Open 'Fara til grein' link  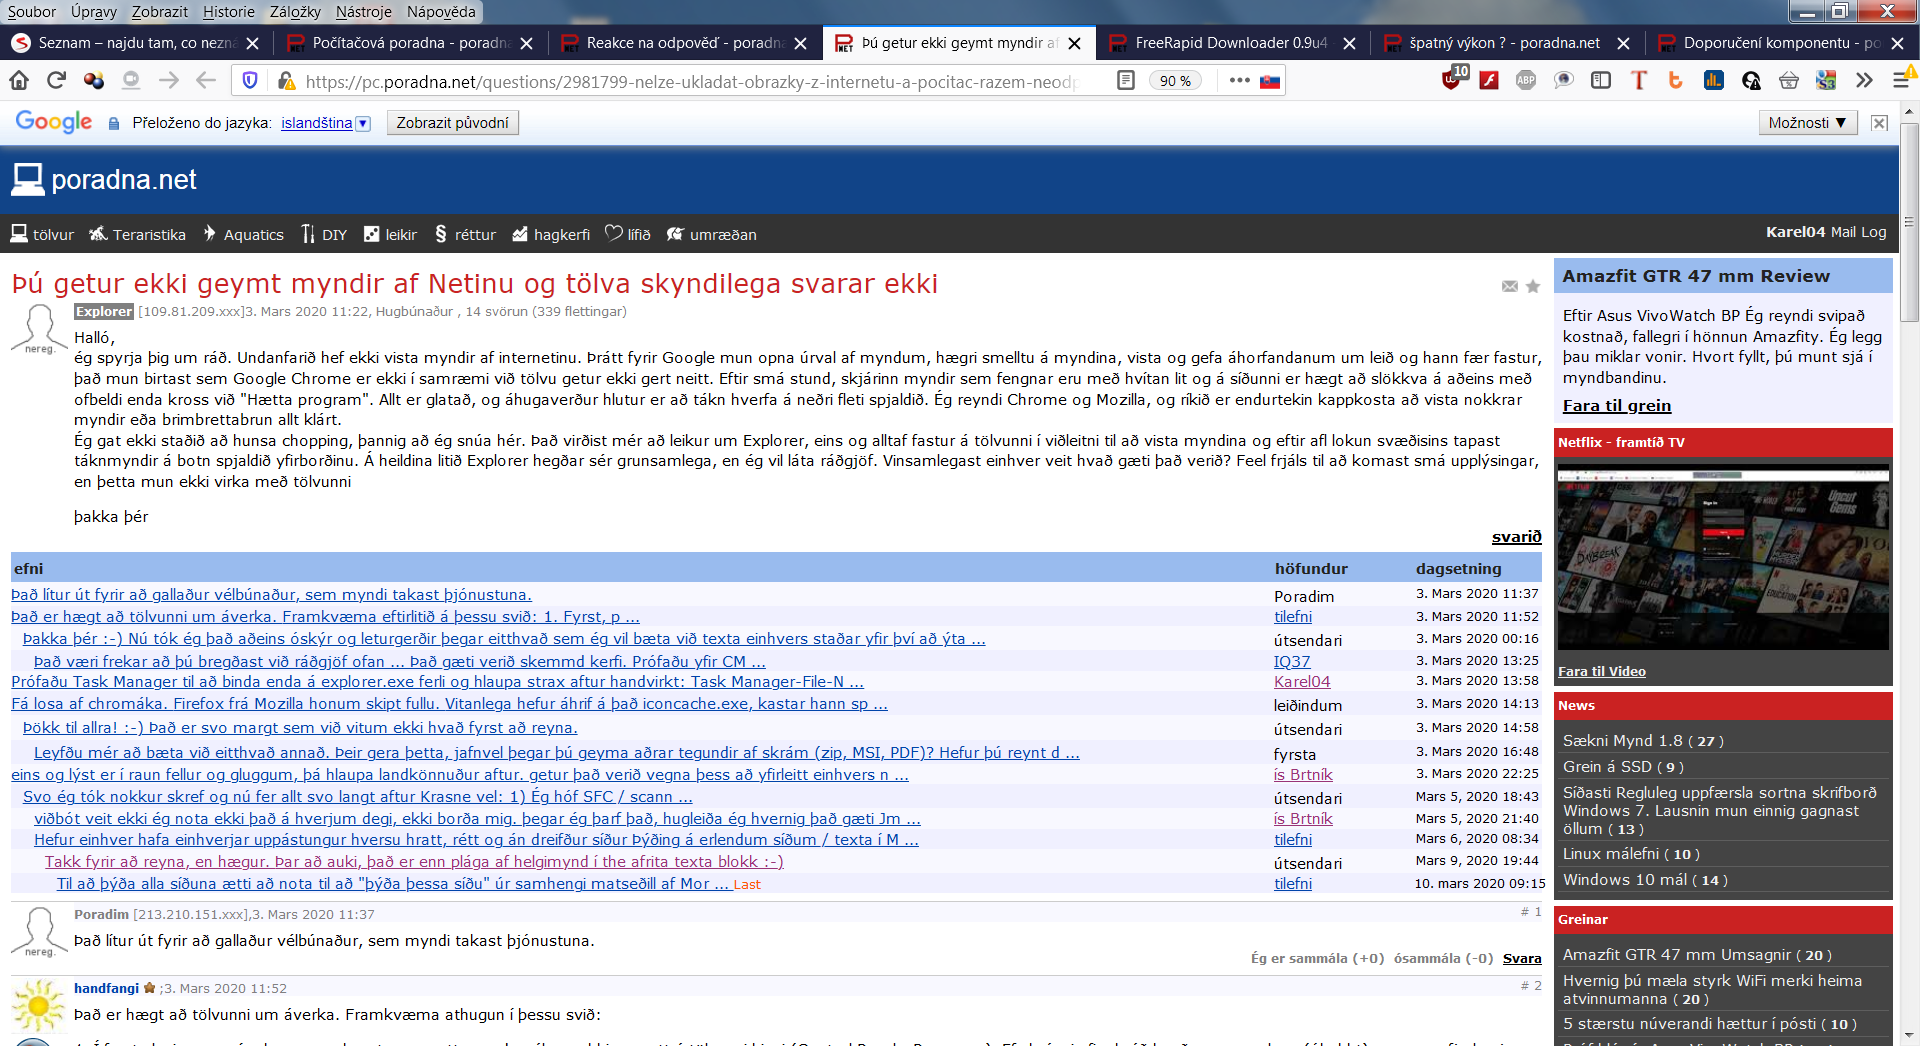pyautogui.click(x=1616, y=405)
